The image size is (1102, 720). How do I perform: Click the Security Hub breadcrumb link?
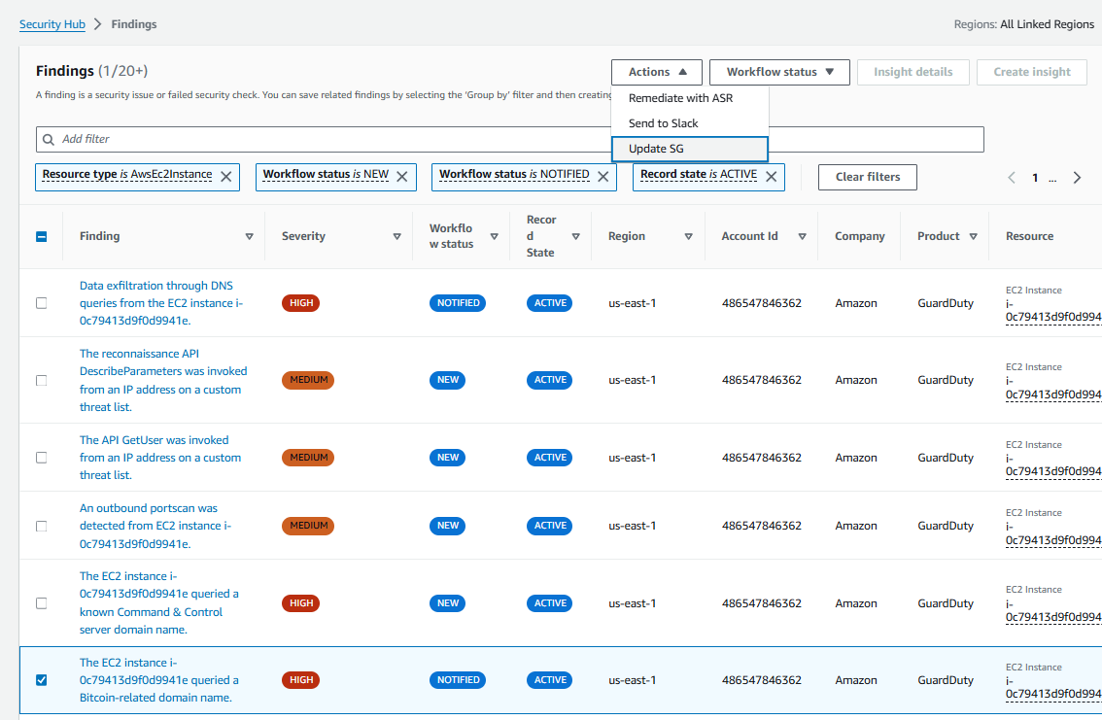[x=52, y=24]
